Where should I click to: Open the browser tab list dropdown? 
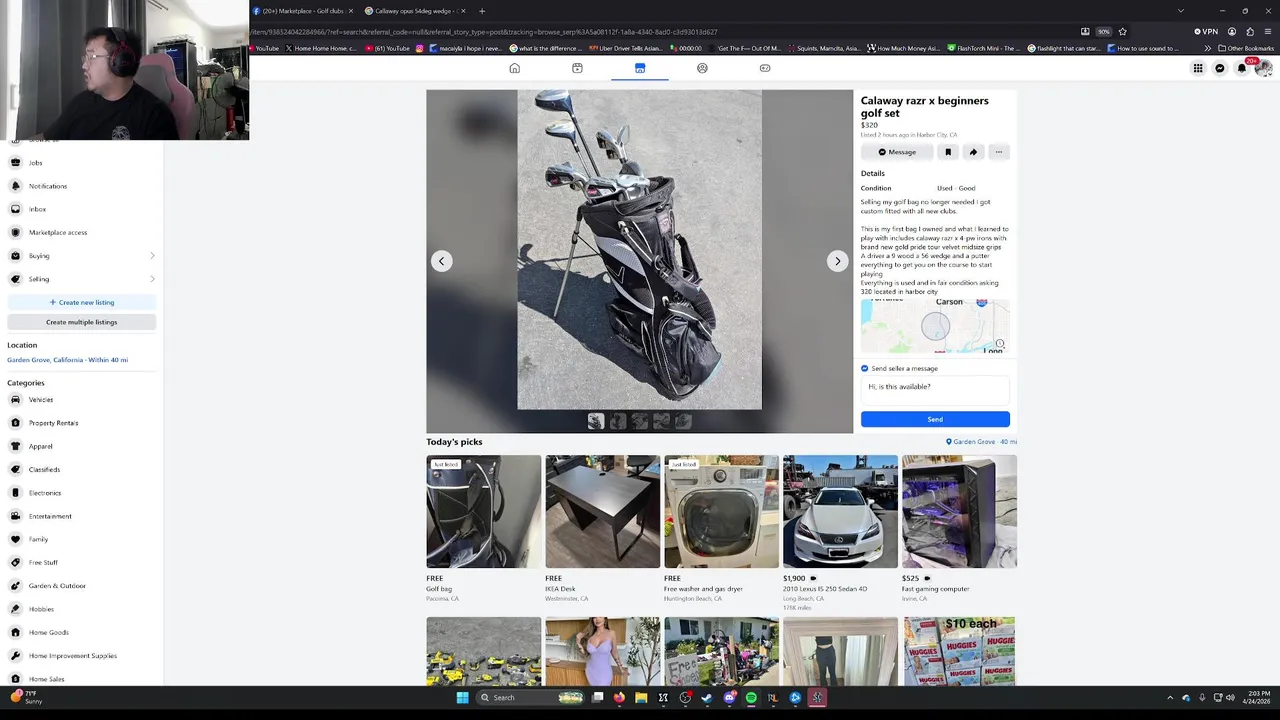(x=1180, y=11)
